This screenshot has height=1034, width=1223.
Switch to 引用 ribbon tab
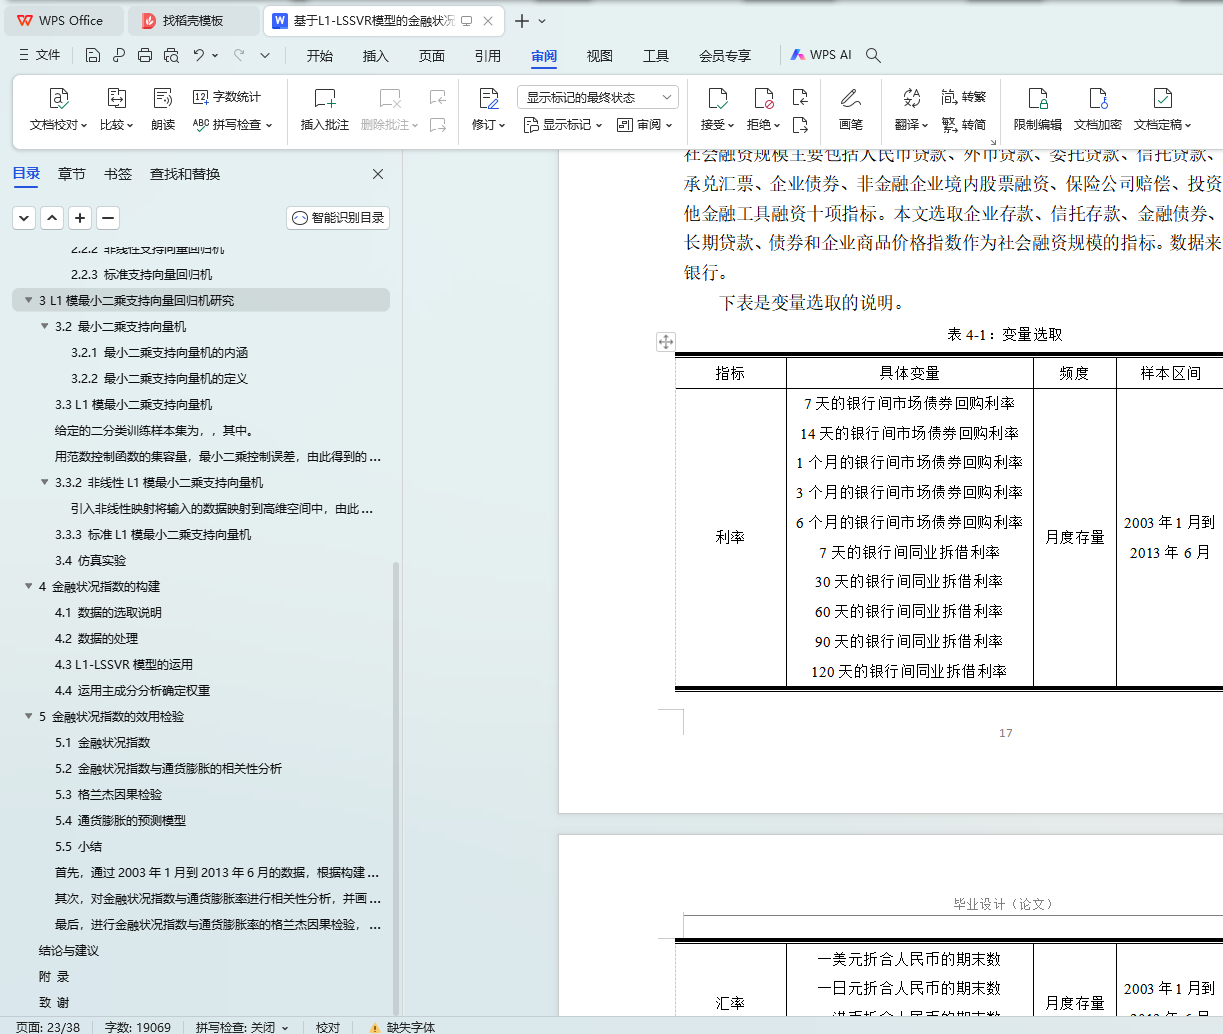coord(488,55)
